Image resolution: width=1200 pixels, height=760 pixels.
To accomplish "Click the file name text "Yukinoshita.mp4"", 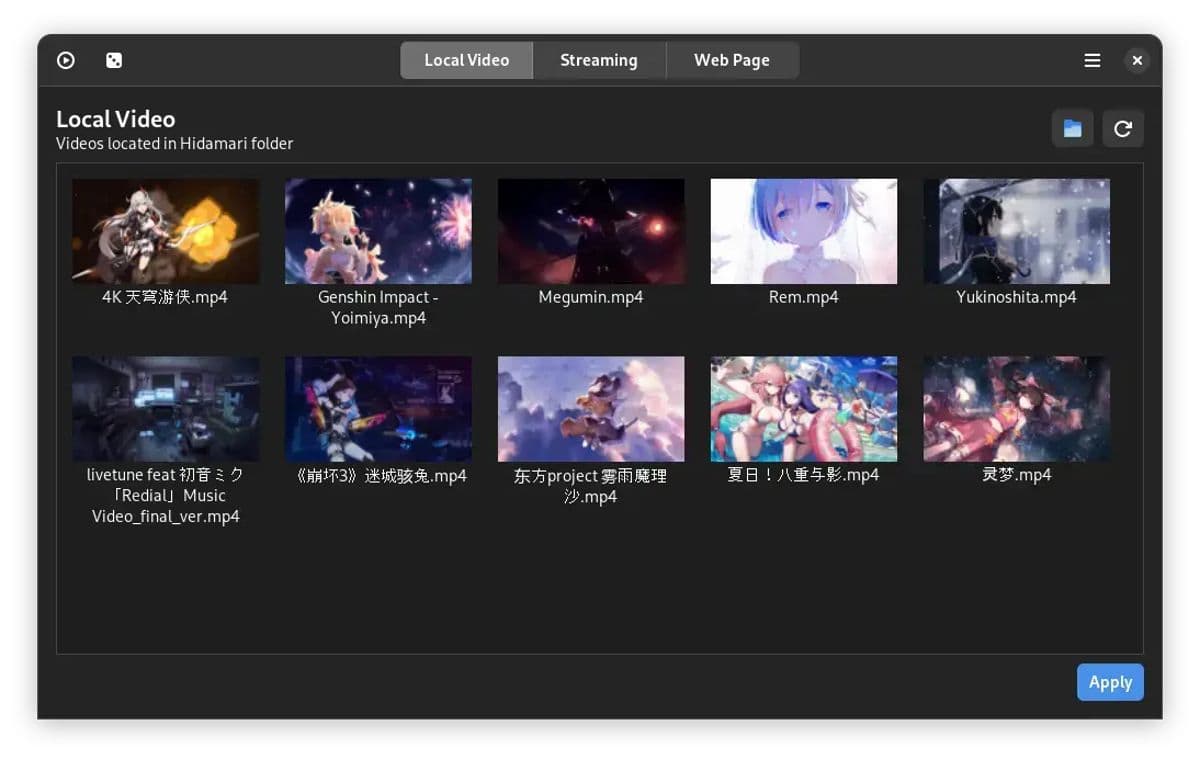I will (1017, 297).
